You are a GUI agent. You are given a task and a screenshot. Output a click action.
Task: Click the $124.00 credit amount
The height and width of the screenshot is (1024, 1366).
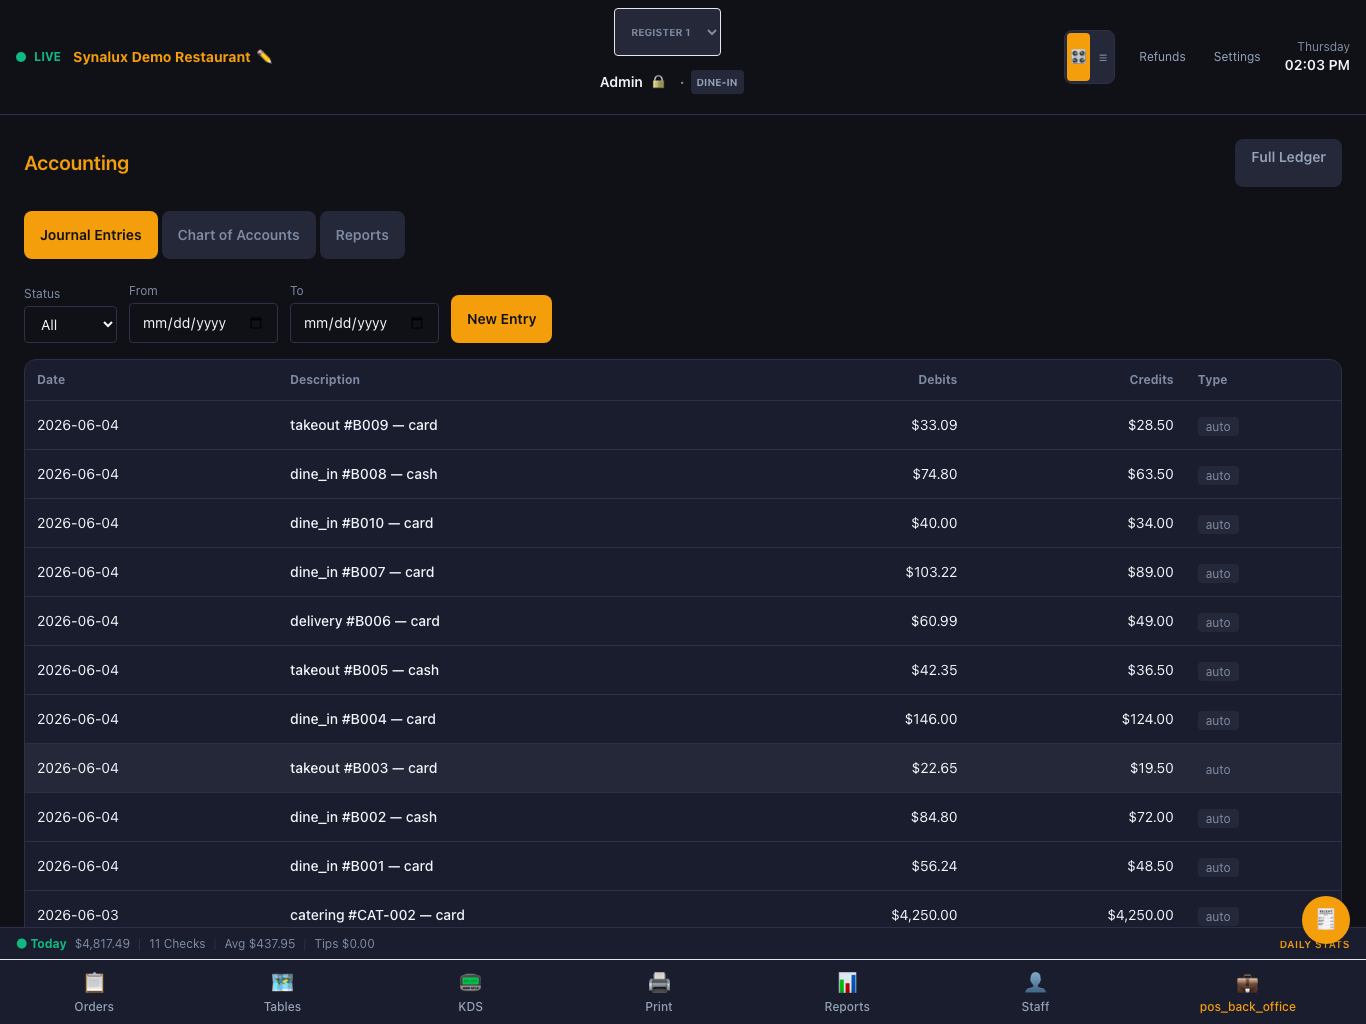pos(1147,719)
